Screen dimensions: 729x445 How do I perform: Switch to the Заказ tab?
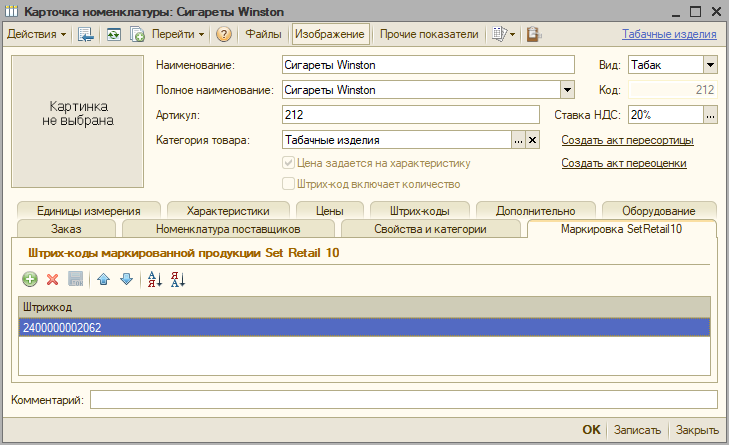pyautogui.click(x=66, y=229)
